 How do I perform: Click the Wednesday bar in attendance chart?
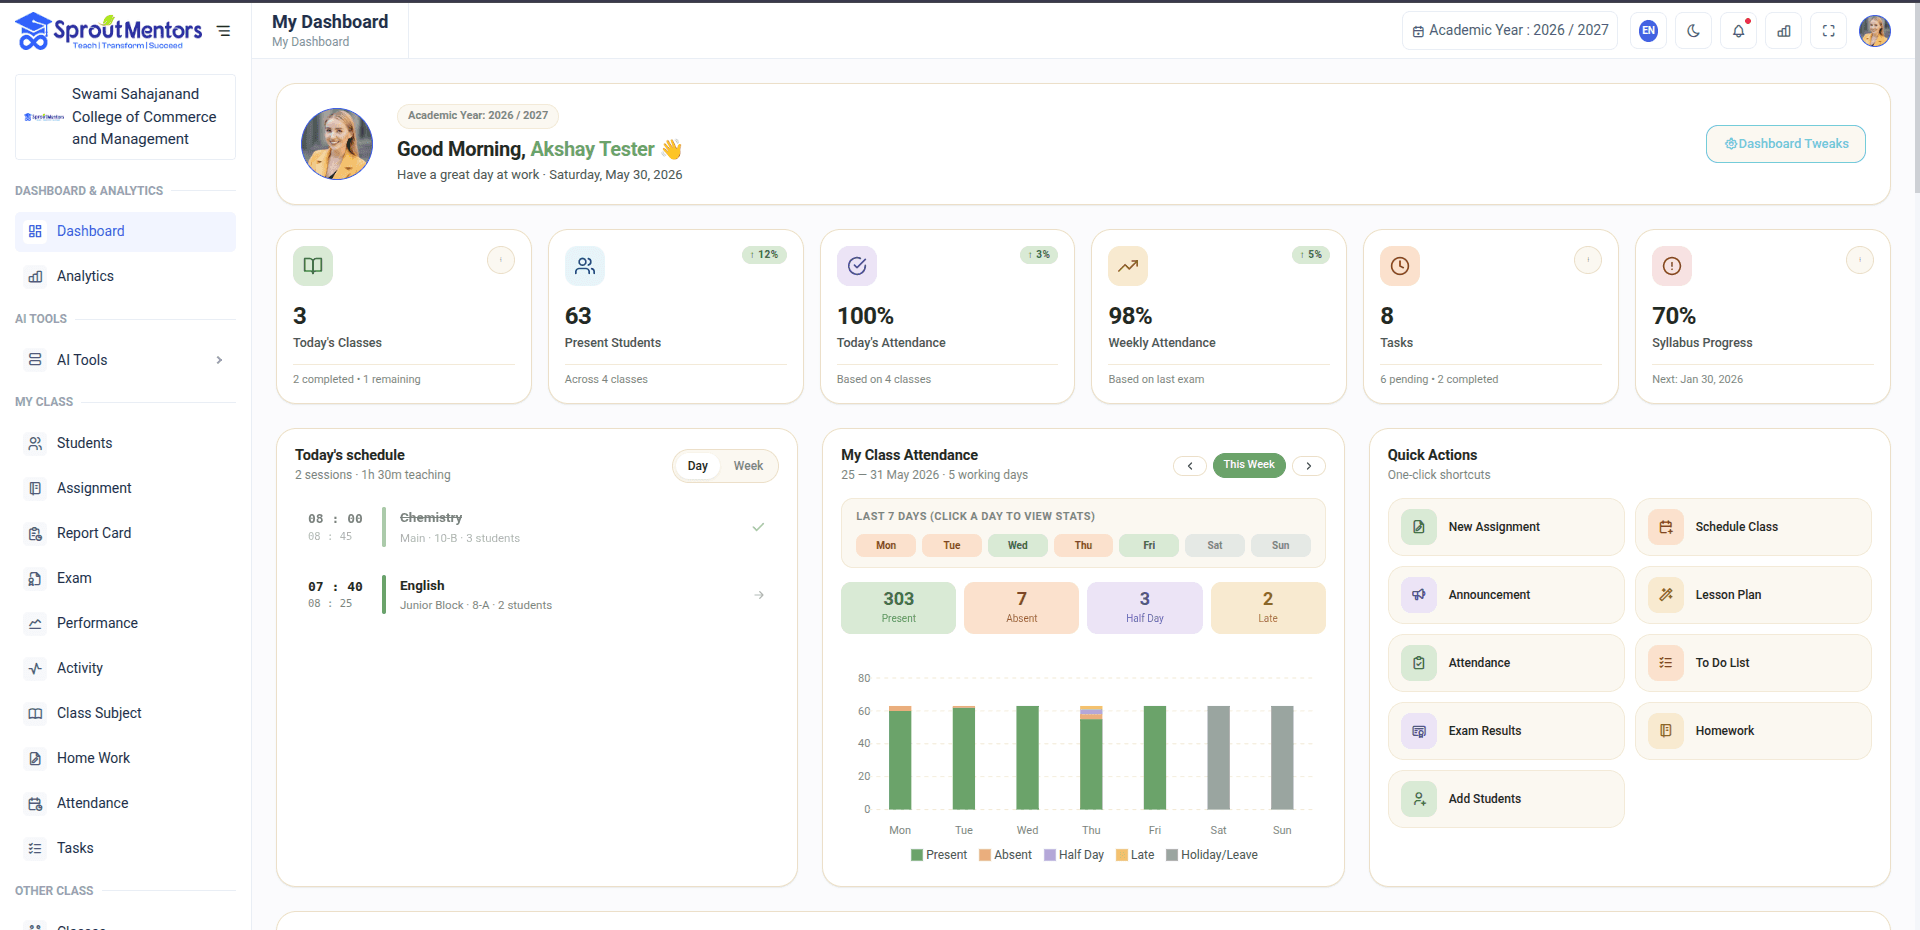pos(1027,757)
